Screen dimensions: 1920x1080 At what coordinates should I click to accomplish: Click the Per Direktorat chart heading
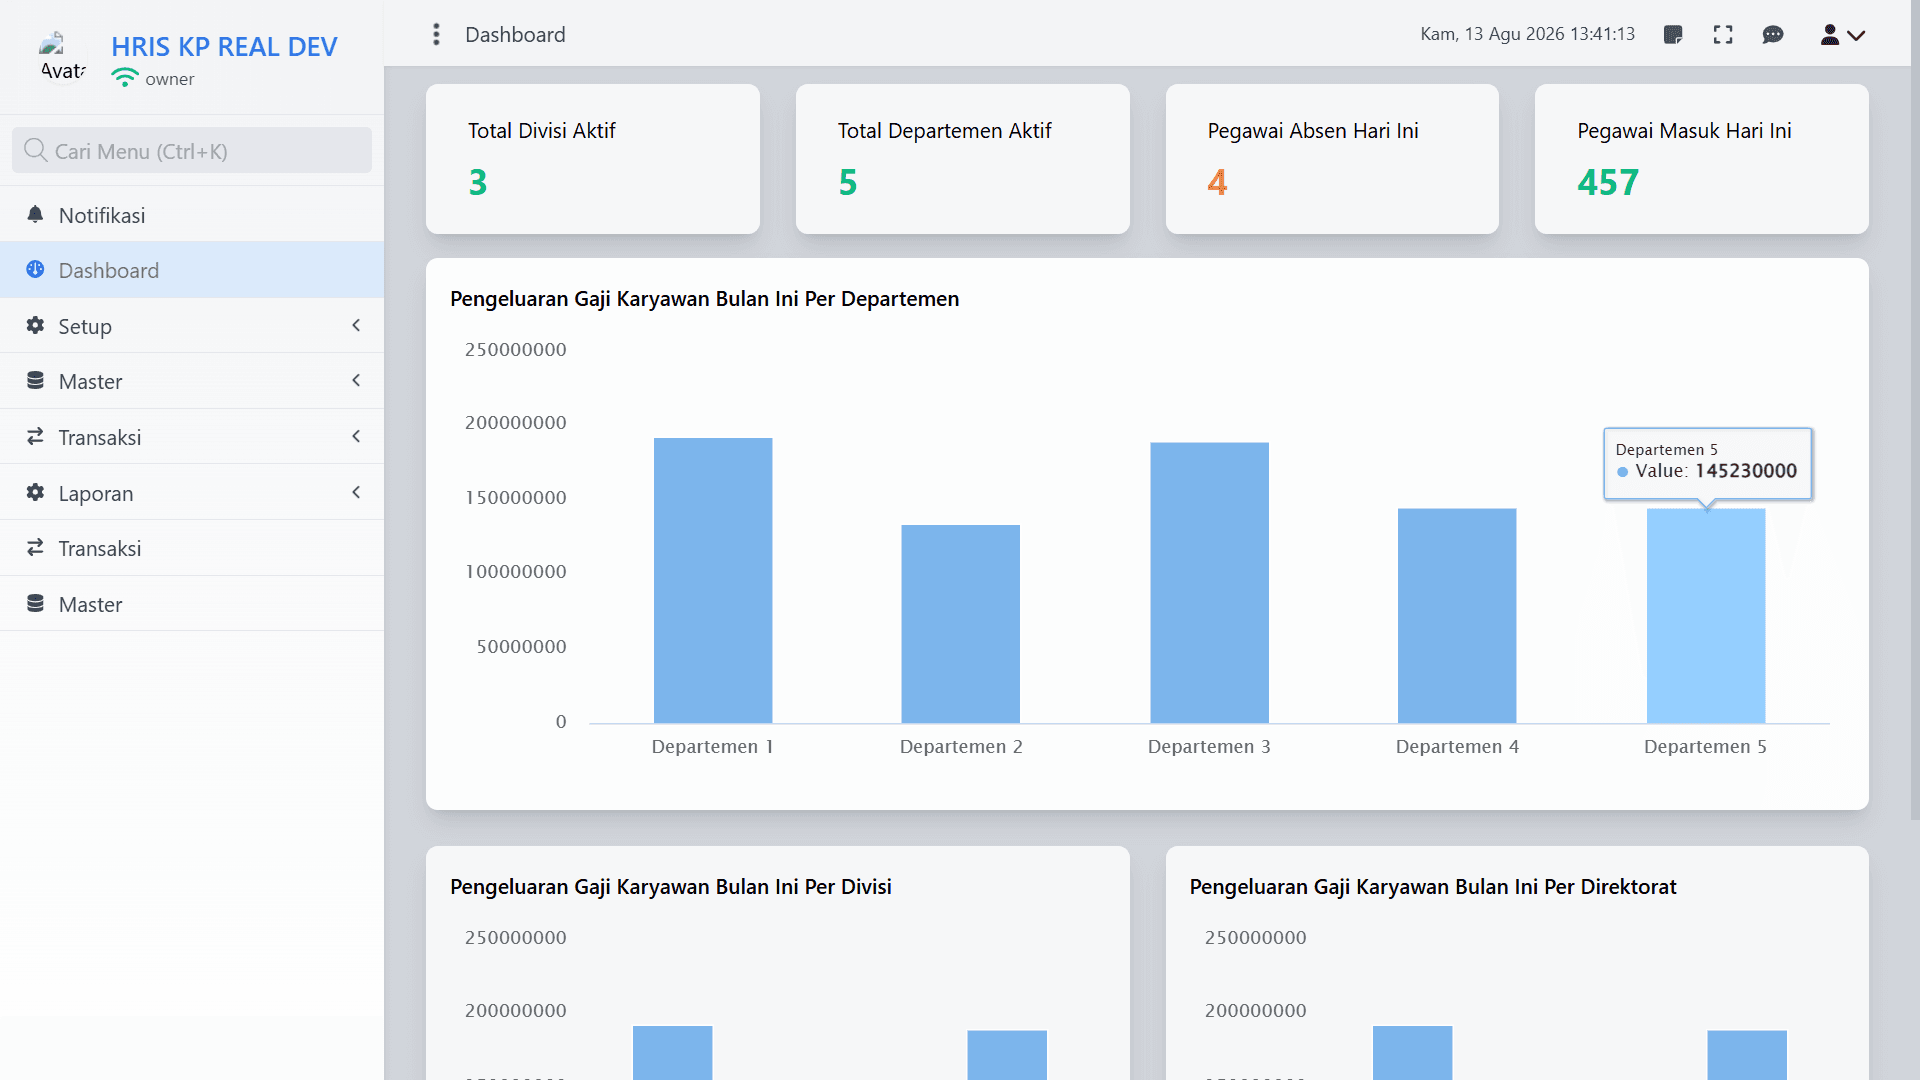[x=1433, y=887]
